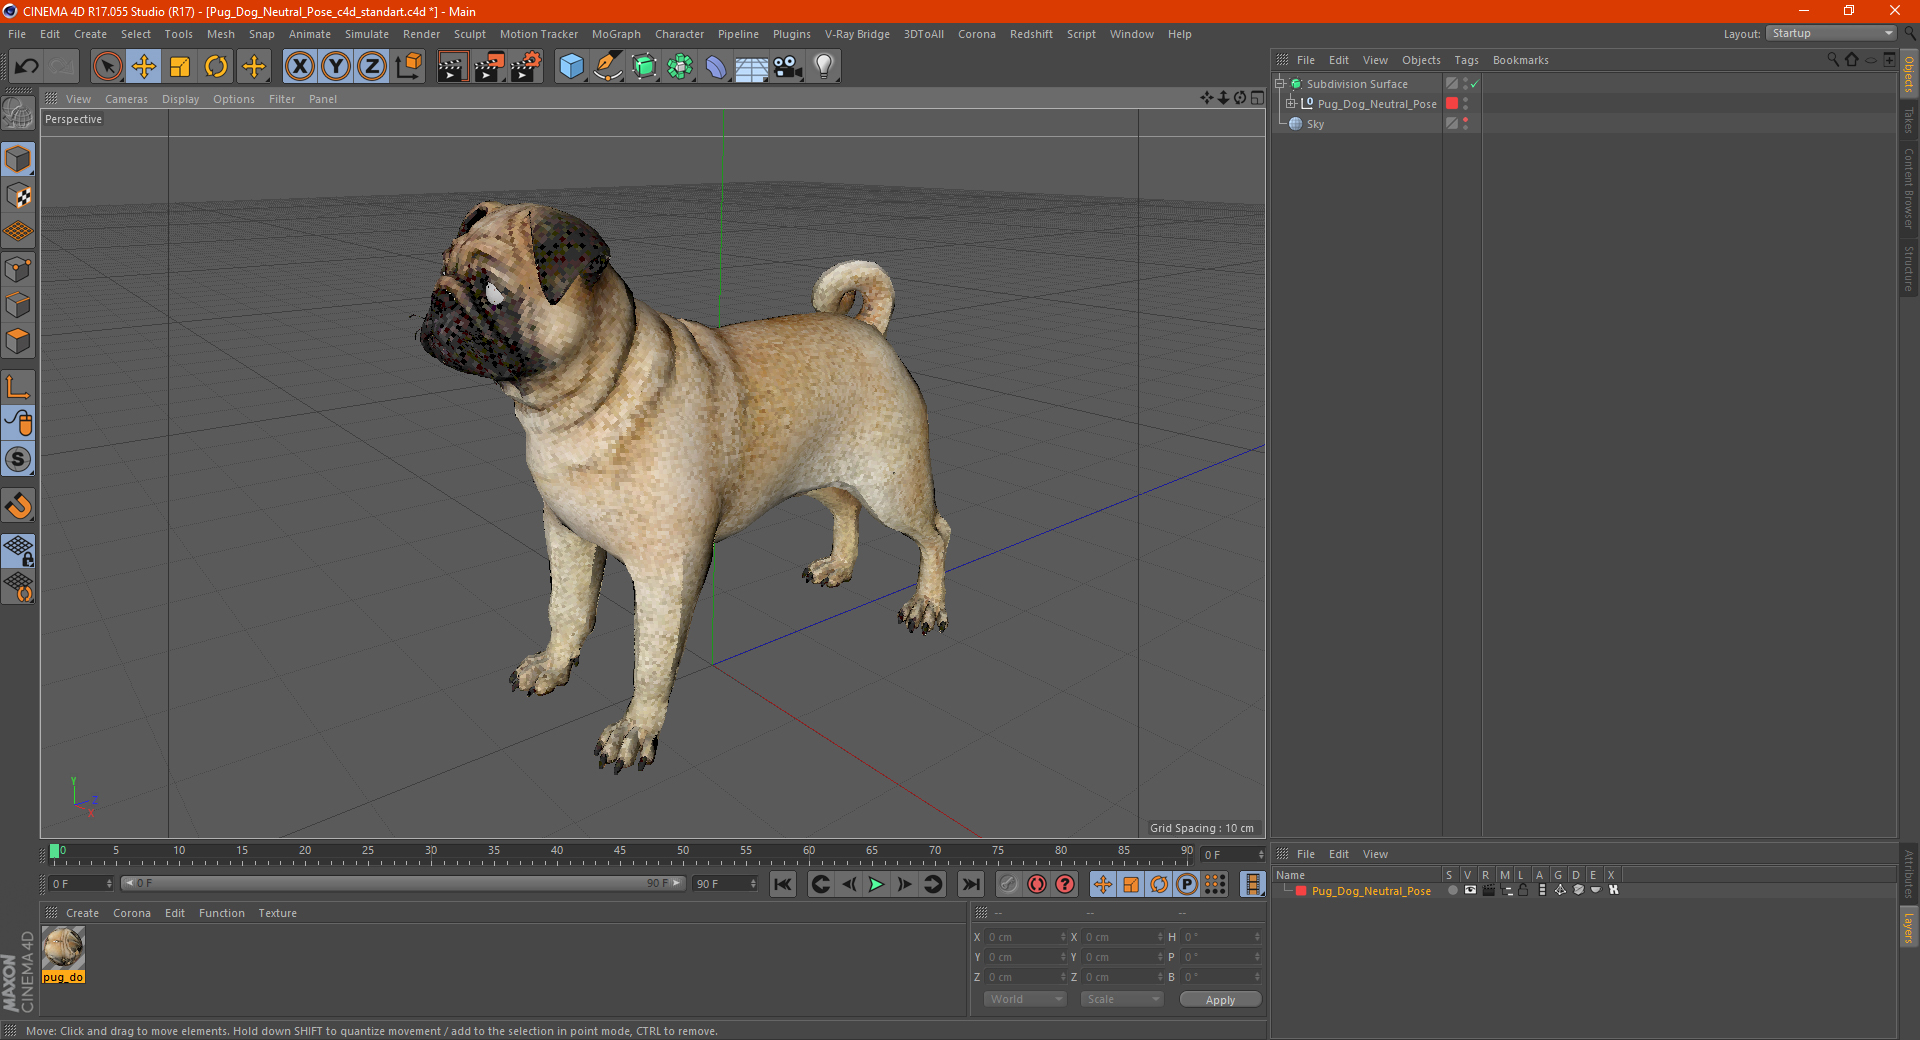Open Layout Startup dropdown
The image size is (1920, 1040).
(x=1831, y=33)
